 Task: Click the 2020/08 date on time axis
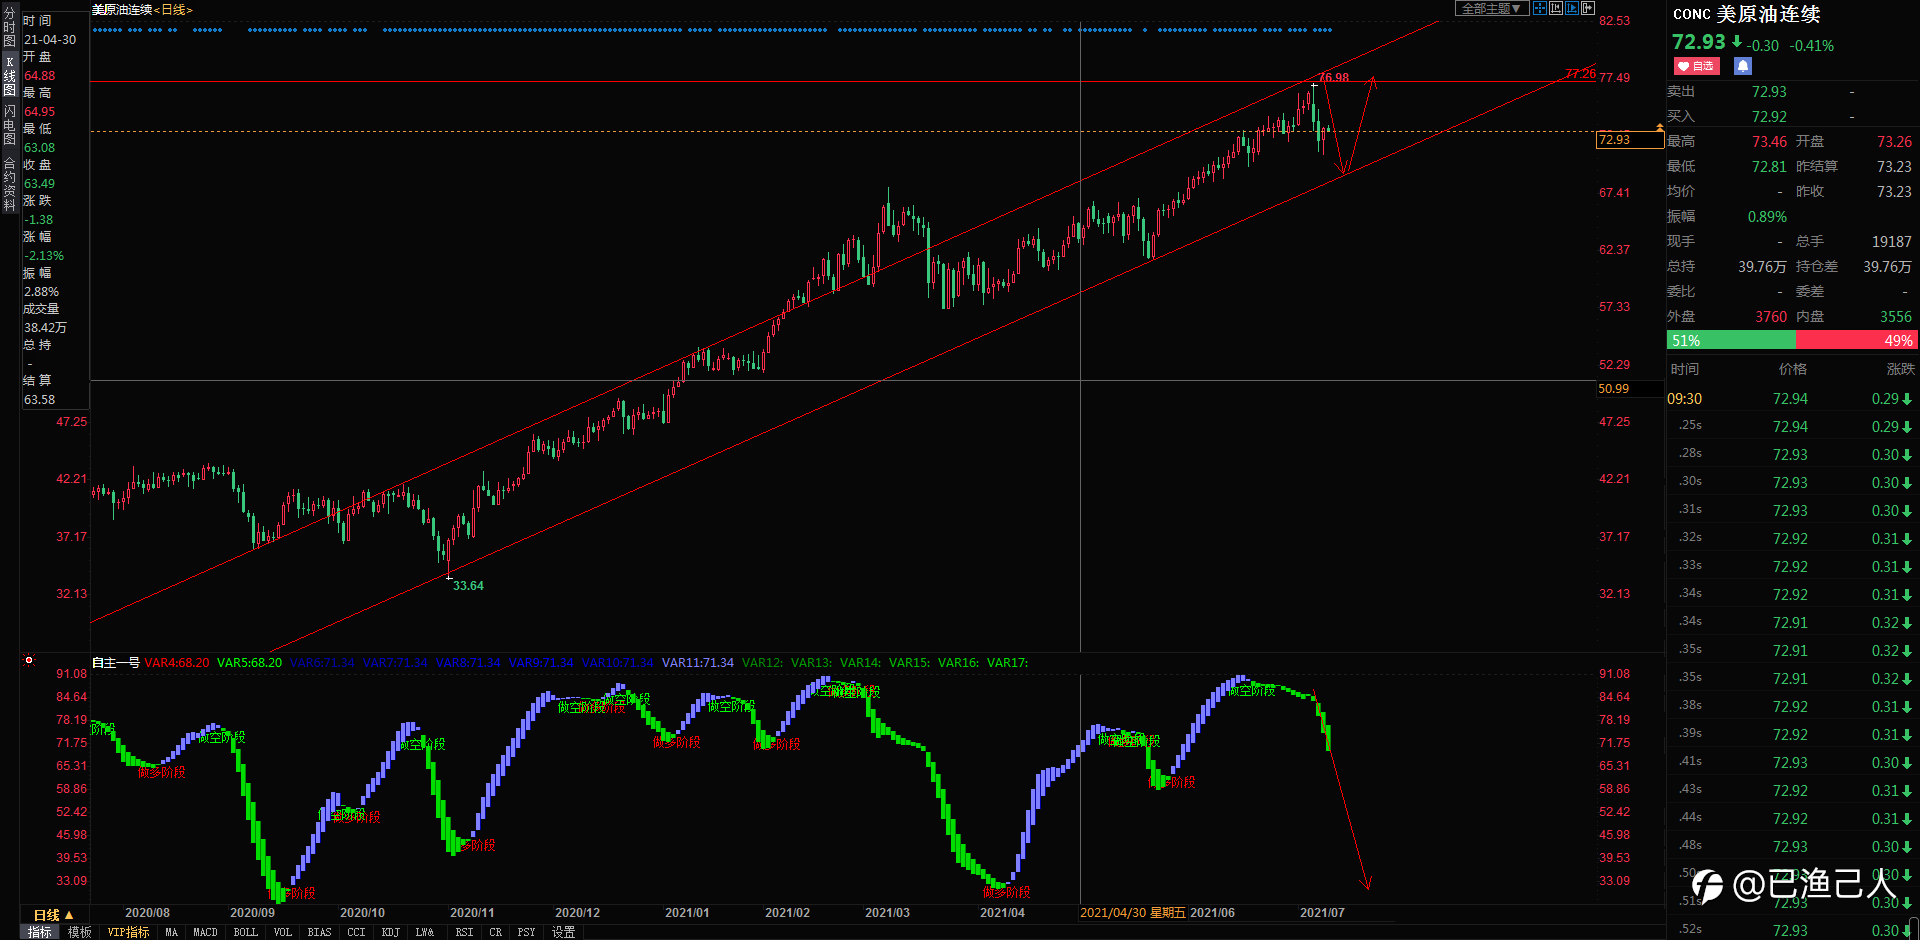(147, 913)
